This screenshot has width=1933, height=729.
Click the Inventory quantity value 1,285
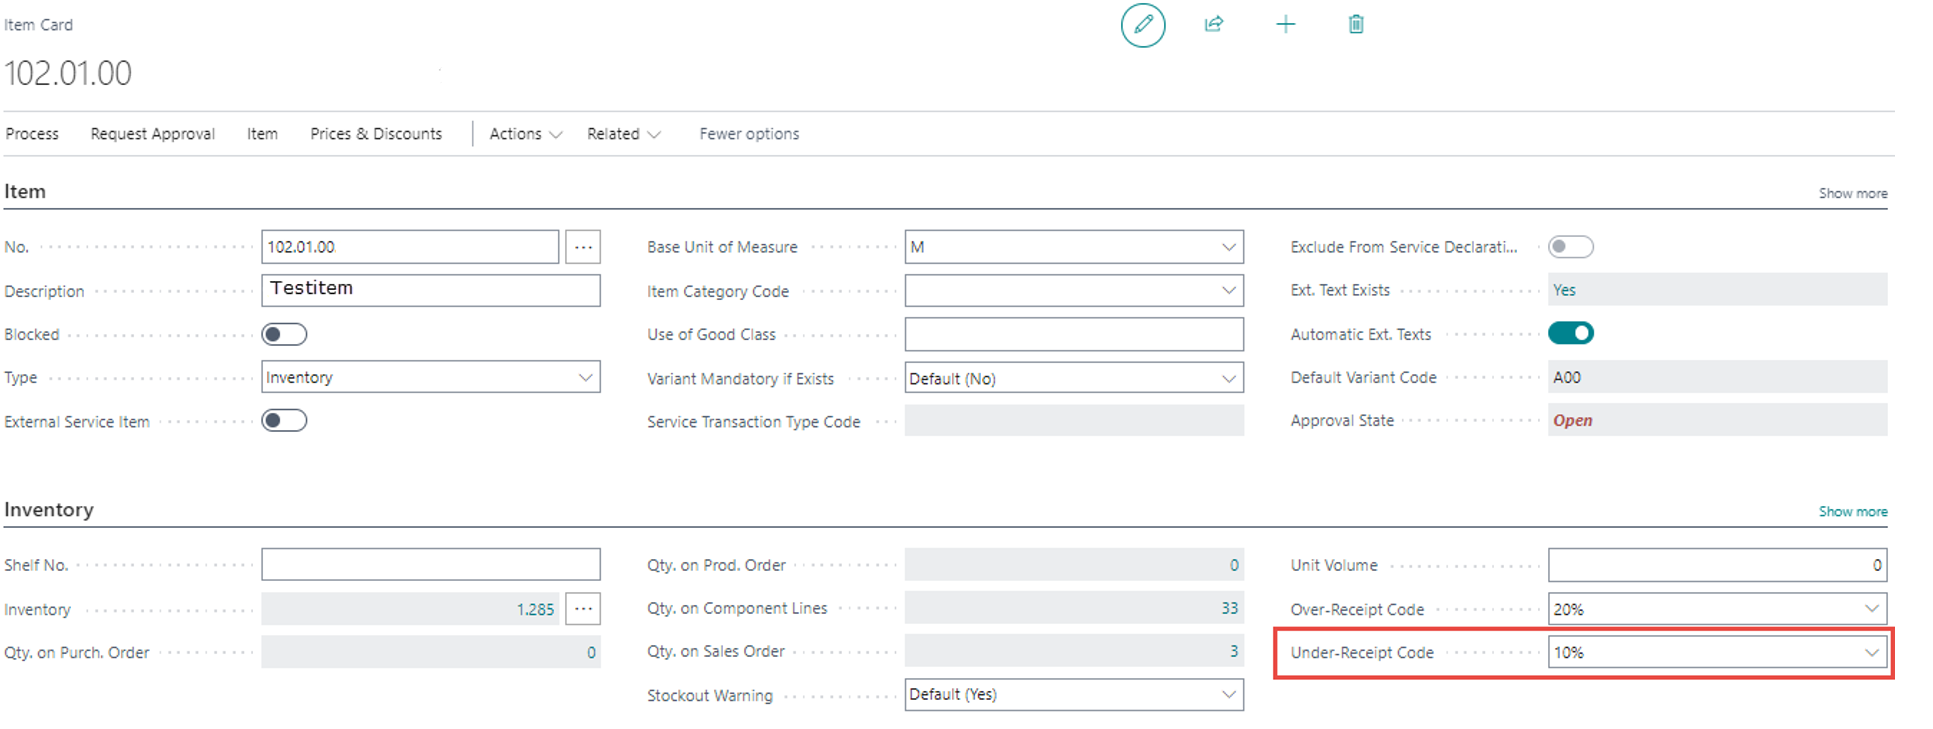point(535,610)
